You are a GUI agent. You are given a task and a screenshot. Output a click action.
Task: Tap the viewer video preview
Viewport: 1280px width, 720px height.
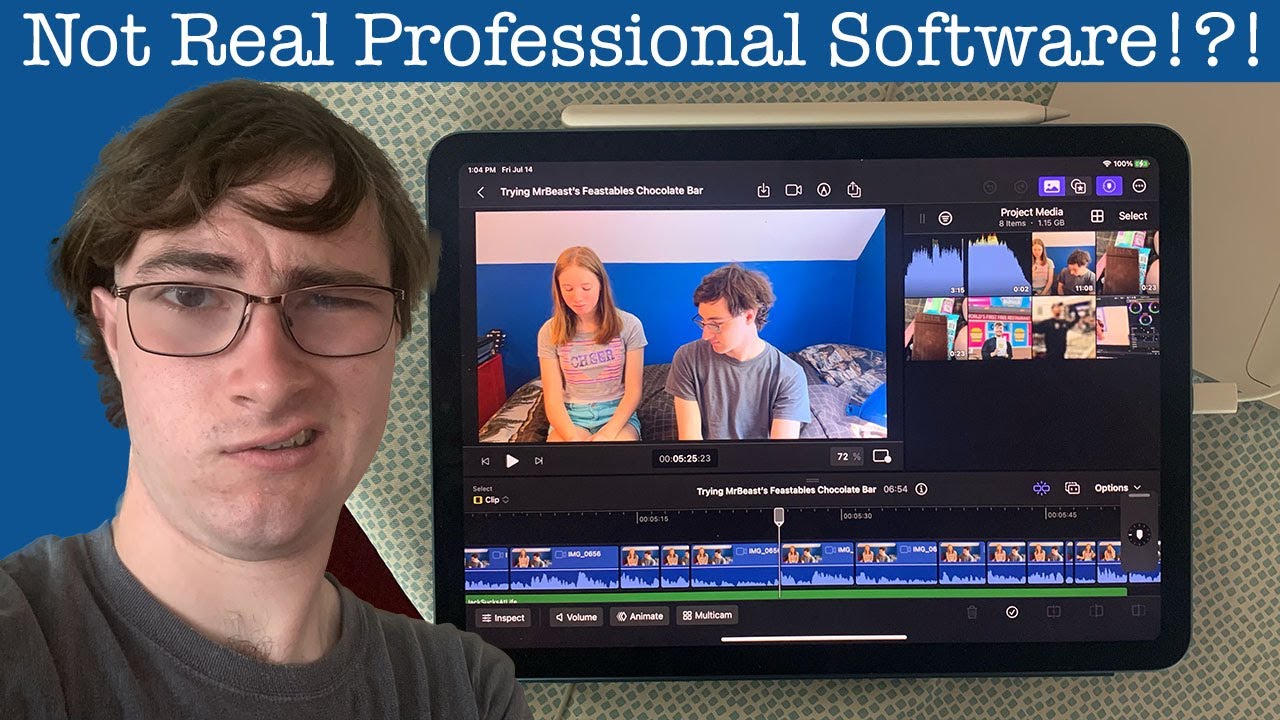(681, 325)
